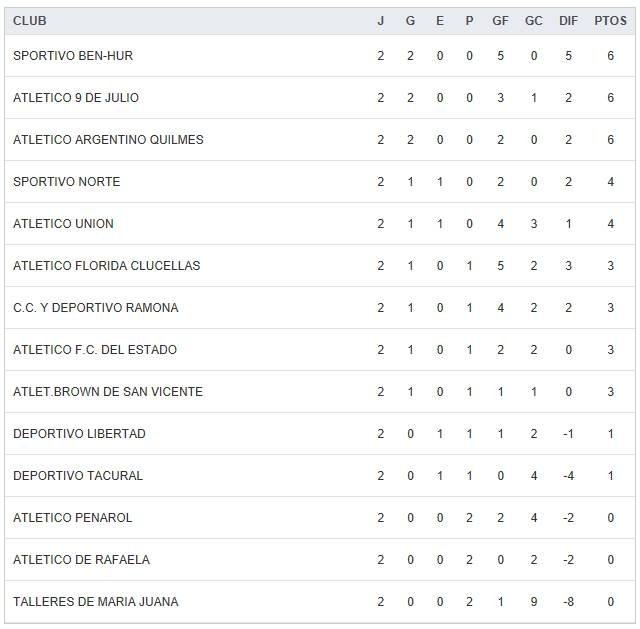Click the TALLERES DE MARIA JUANA club name
The width and height of the screenshot is (640, 629).
coord(95,602)
